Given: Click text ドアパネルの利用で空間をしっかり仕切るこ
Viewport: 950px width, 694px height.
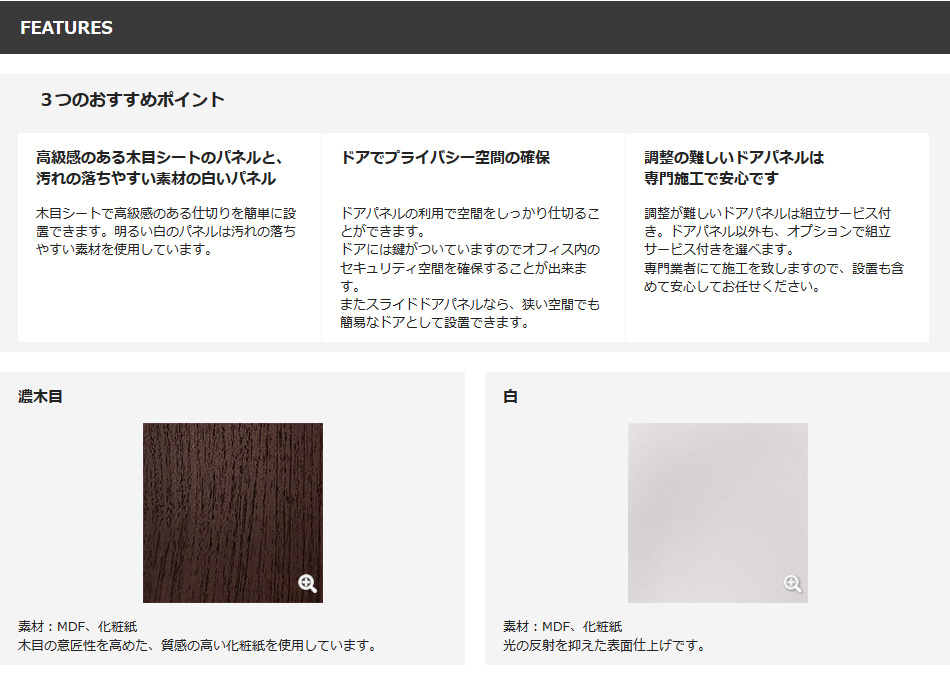Looking at the screenshot, I should click(x=470, y=213).
